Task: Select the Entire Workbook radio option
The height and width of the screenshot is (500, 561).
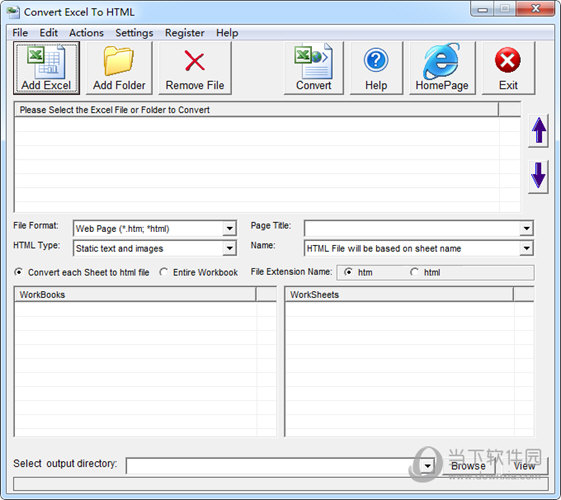Action: [x=164, y=272]
